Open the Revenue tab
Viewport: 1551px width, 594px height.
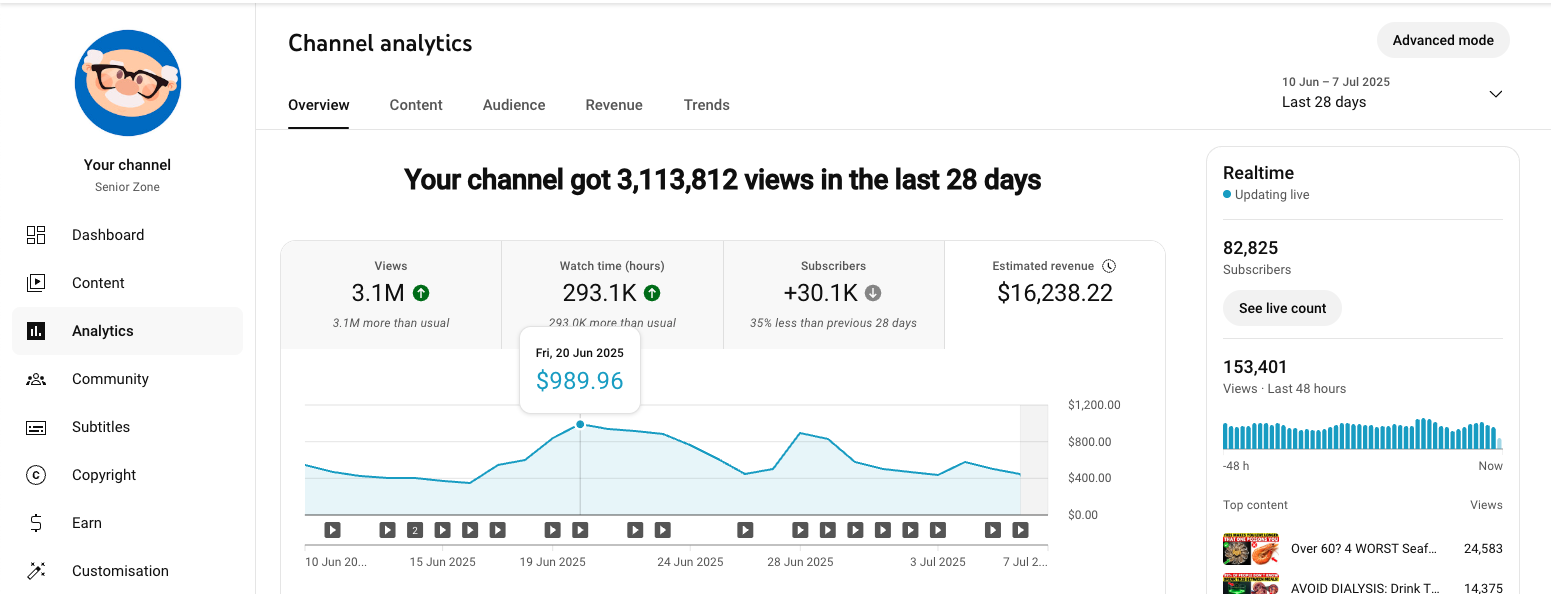(x=614, y=105)
